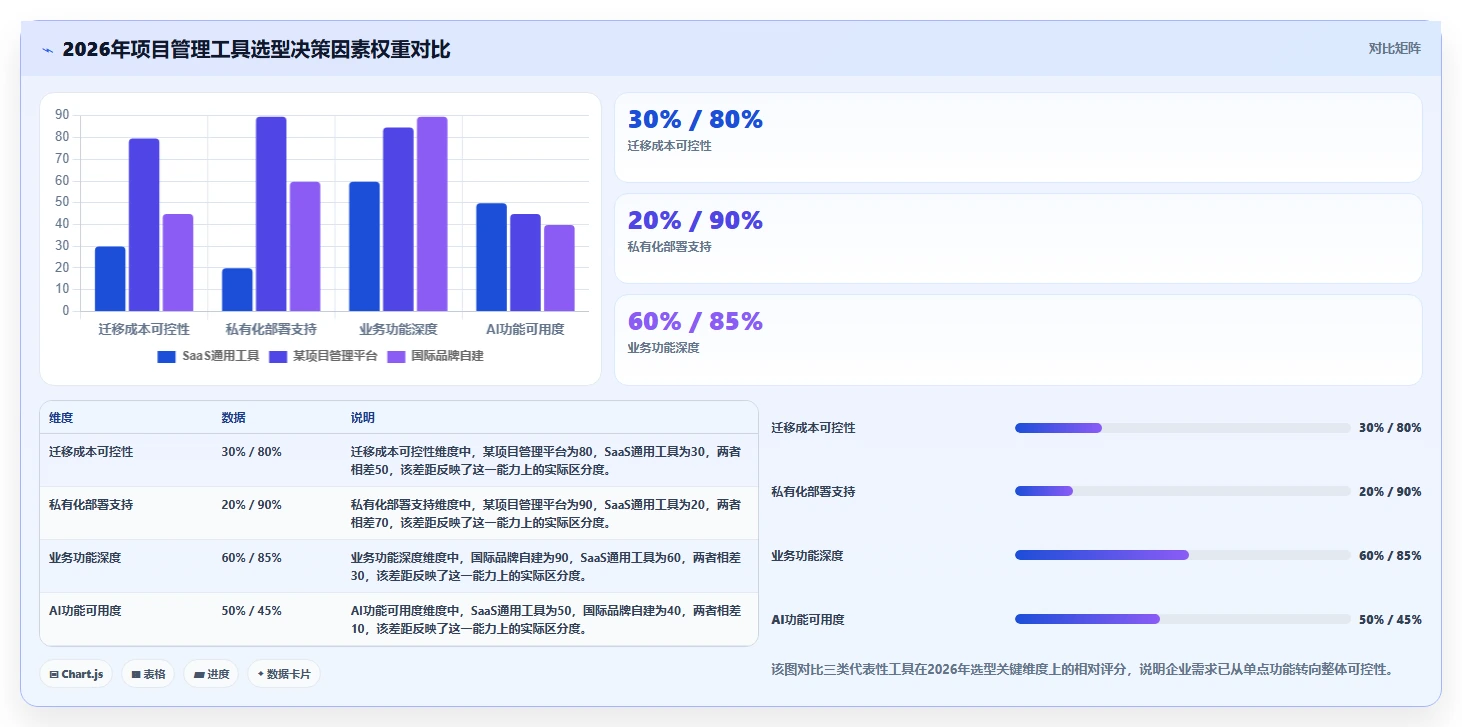Click the 维度 table column header
This screenshot has height=727, width=1462.
(x=61, y=417)
